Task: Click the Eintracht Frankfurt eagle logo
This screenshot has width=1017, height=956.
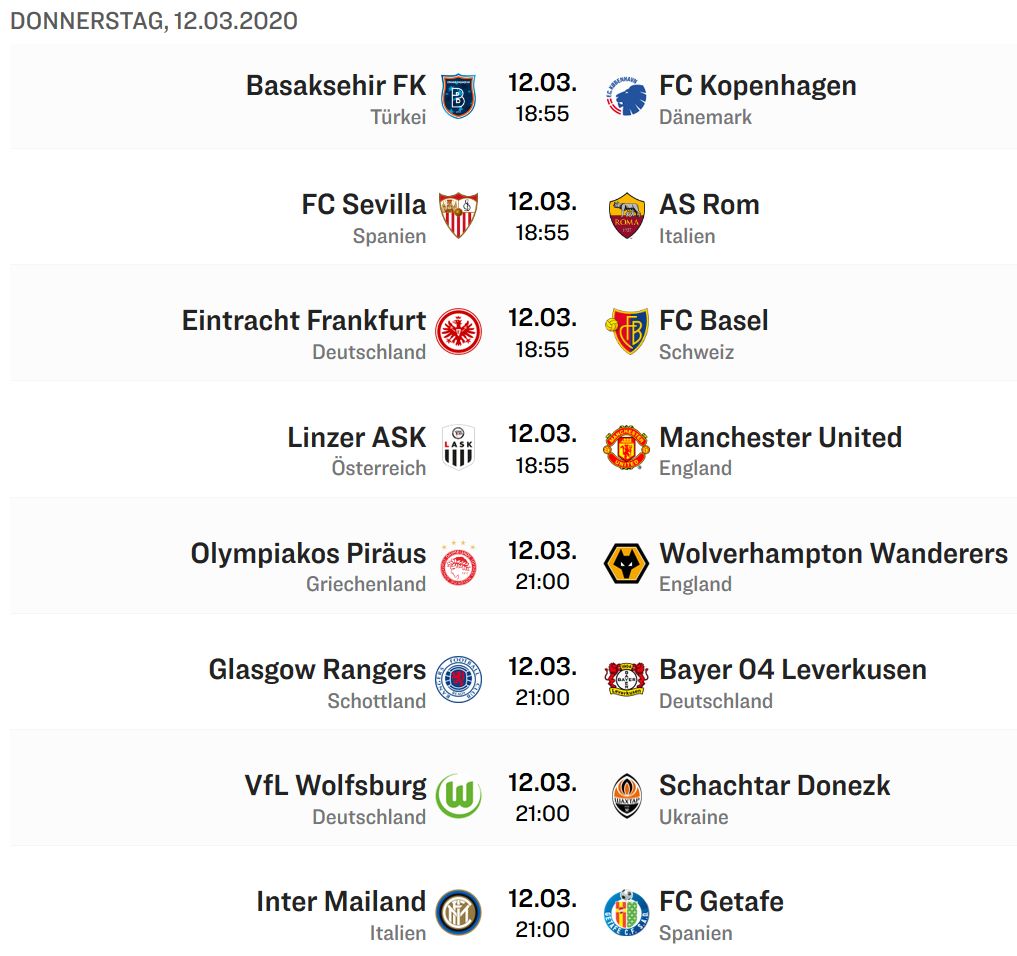Action: point(458,331)
